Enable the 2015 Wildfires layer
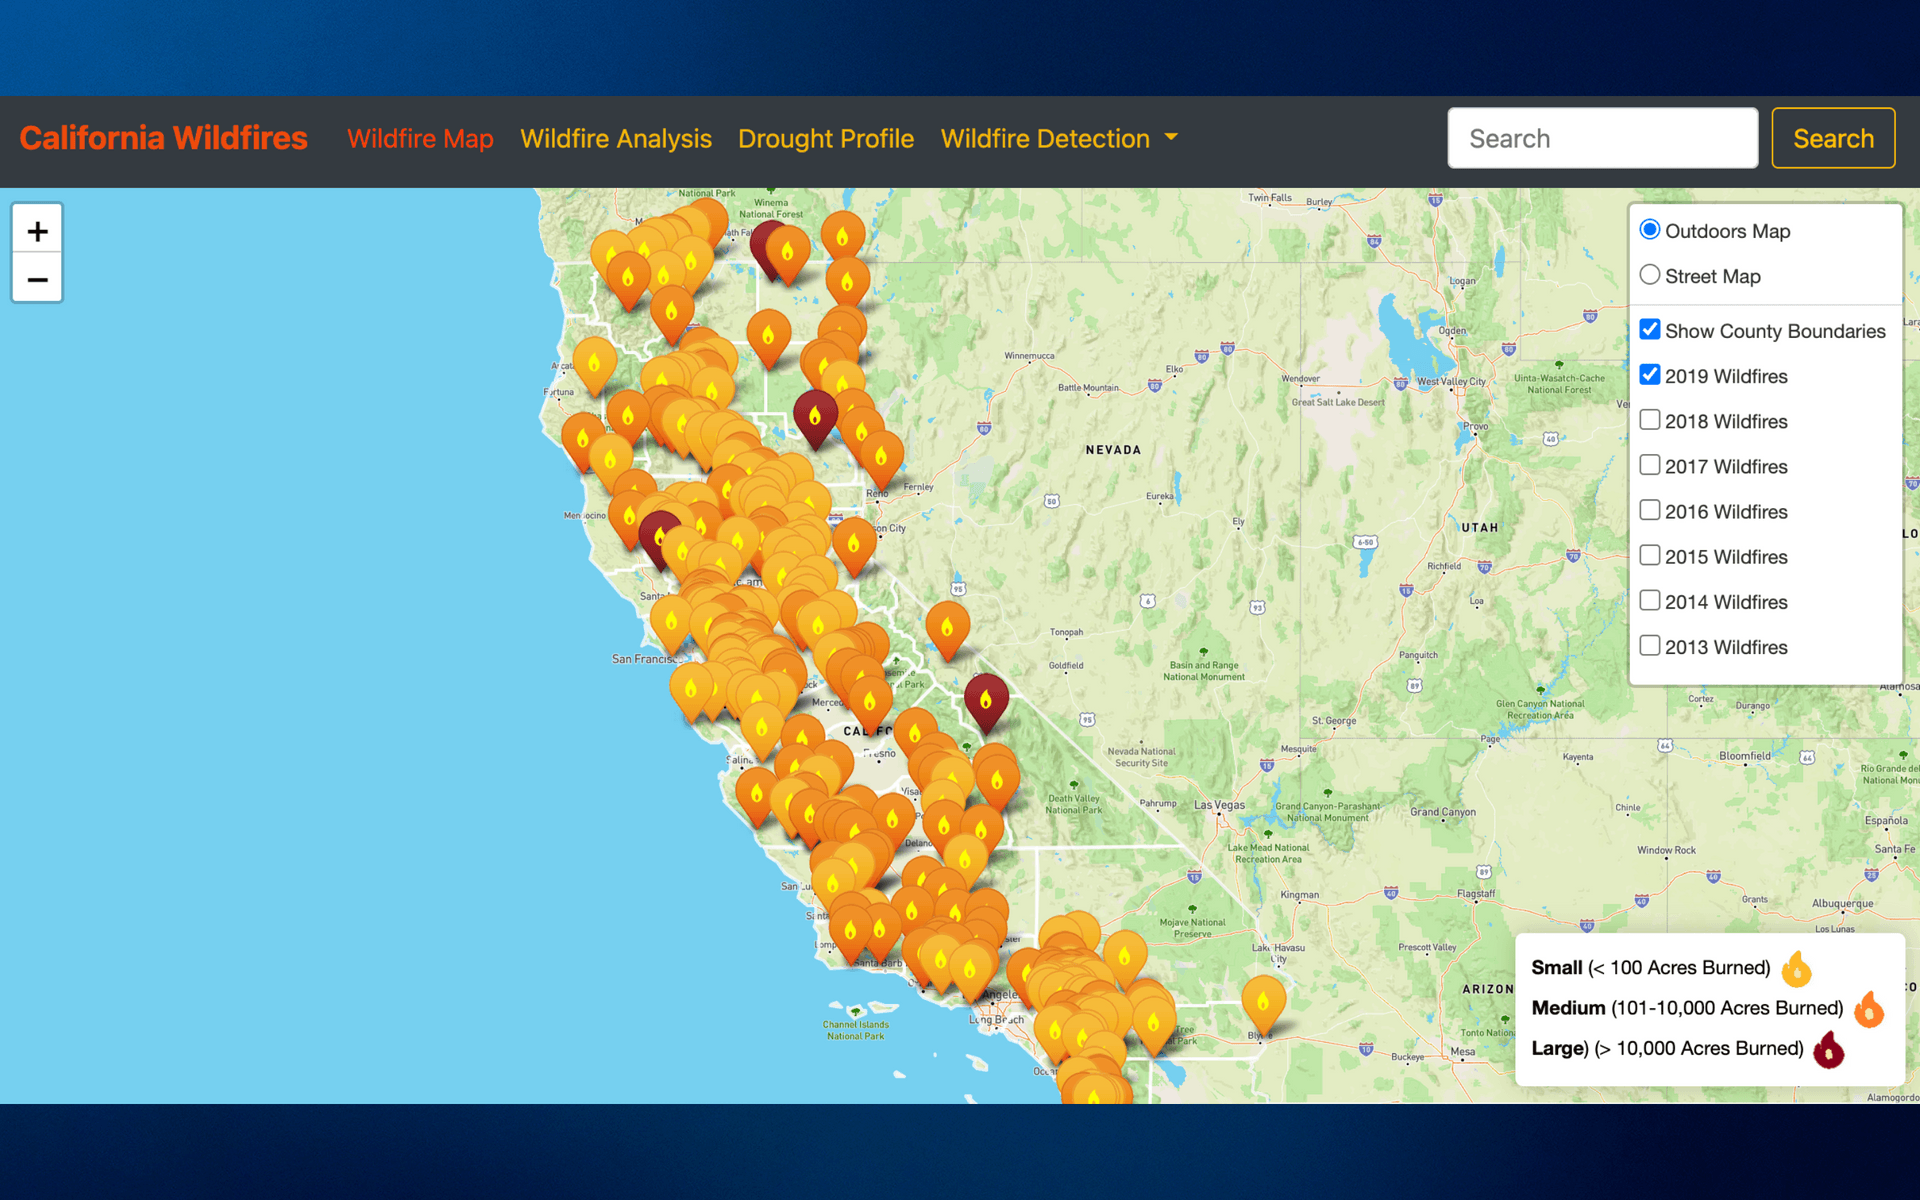1920x1200 pixels. pos(1650,555)
